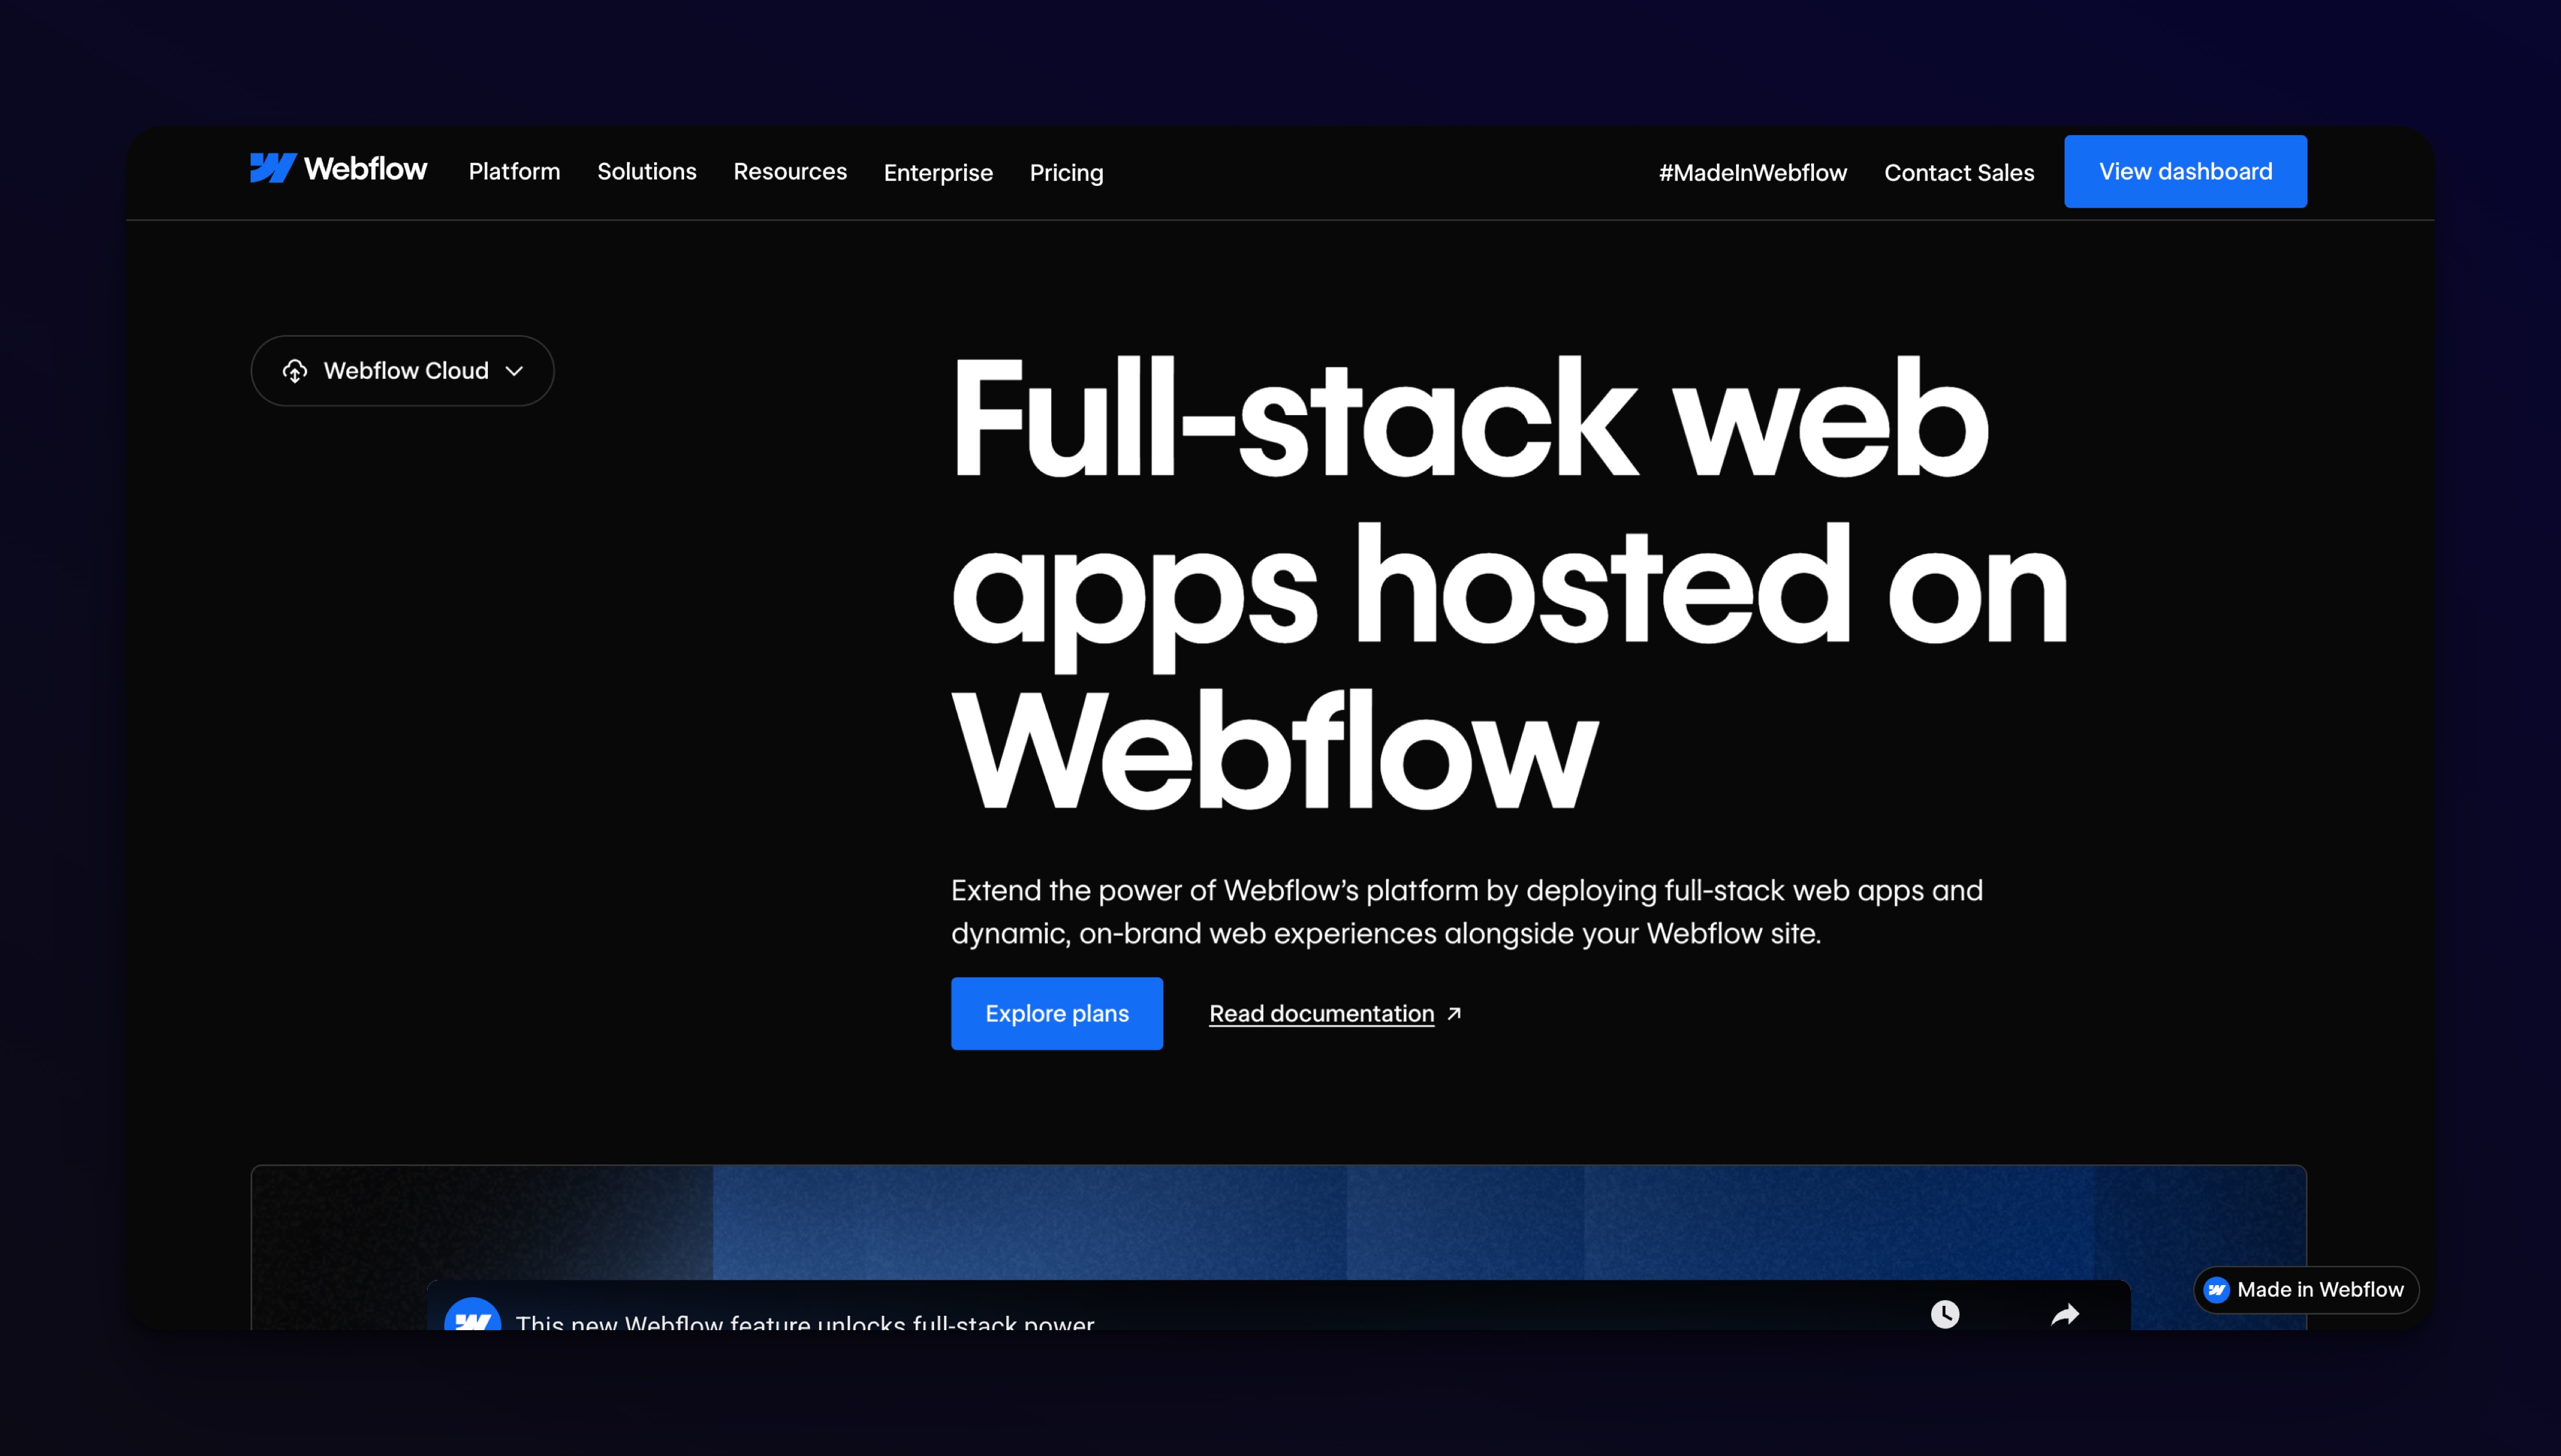Select the Enterprise menu item
2561x1456 pixels.
[938, 172]
